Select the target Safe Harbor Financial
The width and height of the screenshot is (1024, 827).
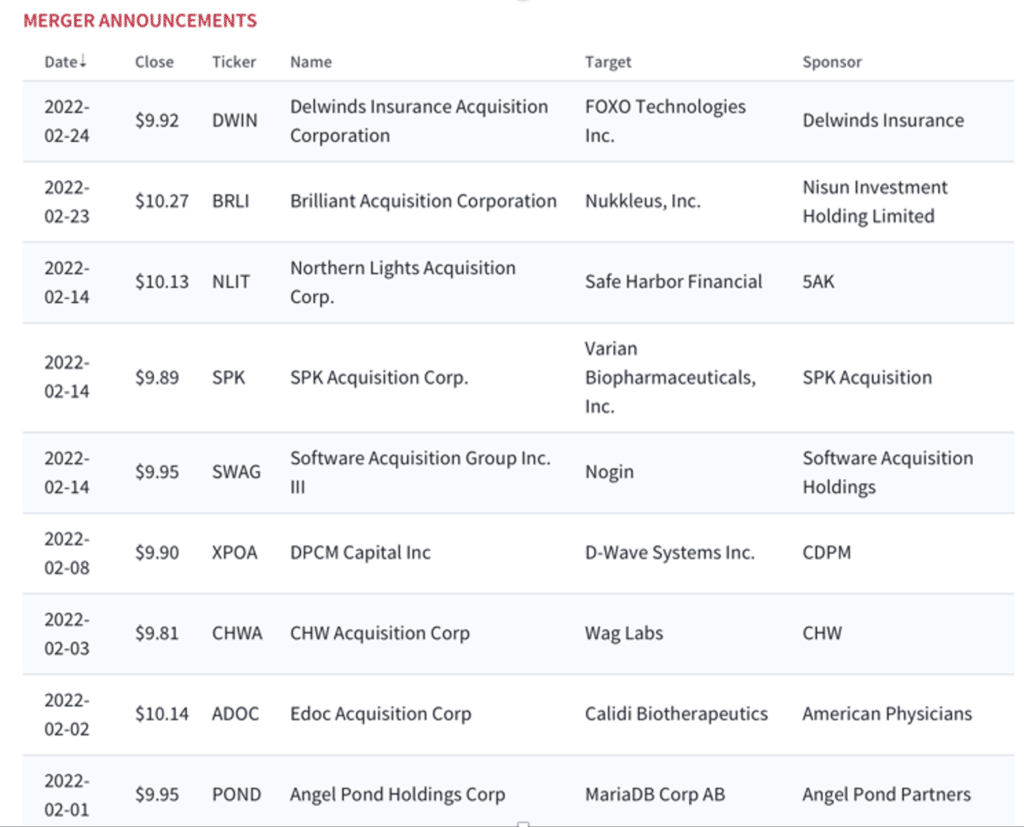[673, 282]
